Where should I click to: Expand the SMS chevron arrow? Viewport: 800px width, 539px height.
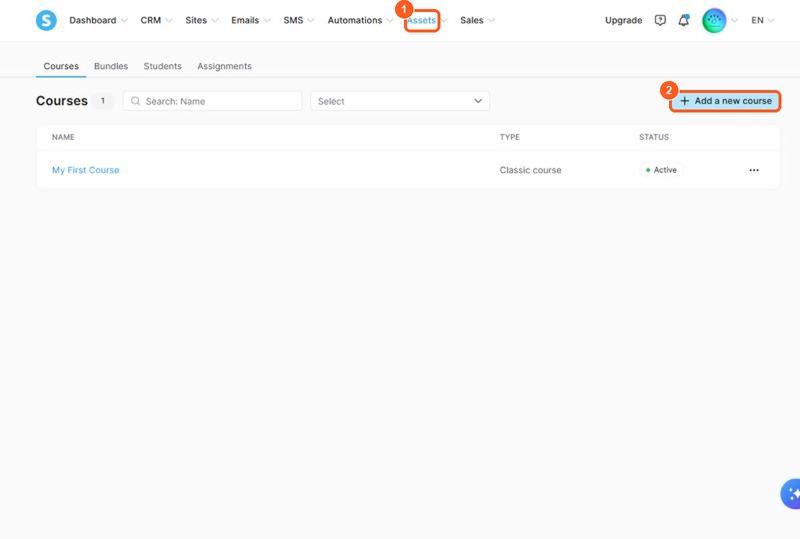[x=310, y=20]
